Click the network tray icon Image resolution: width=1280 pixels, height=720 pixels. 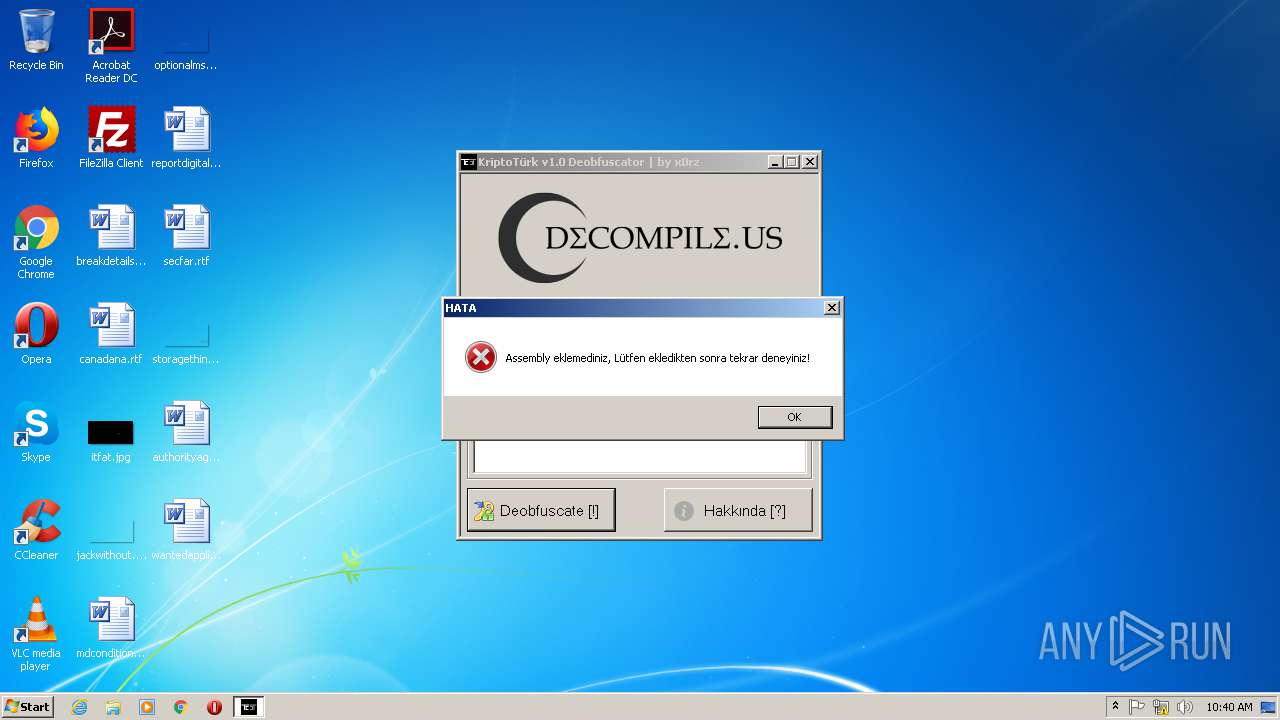(x=1161, y=707)
